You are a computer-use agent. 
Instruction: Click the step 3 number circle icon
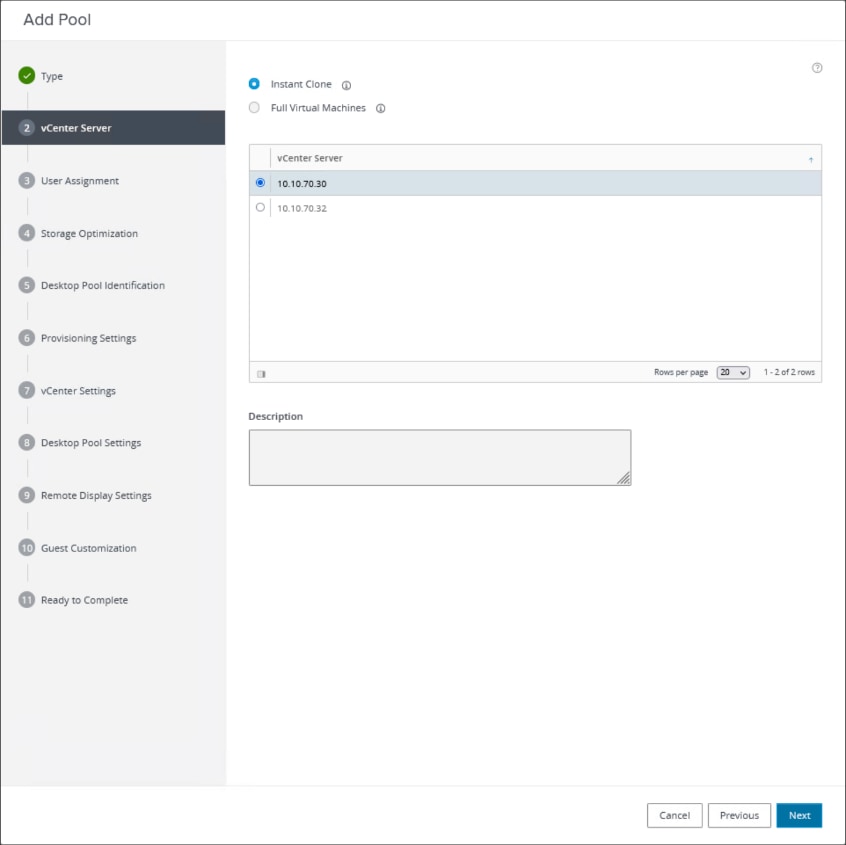pos(27,181)
